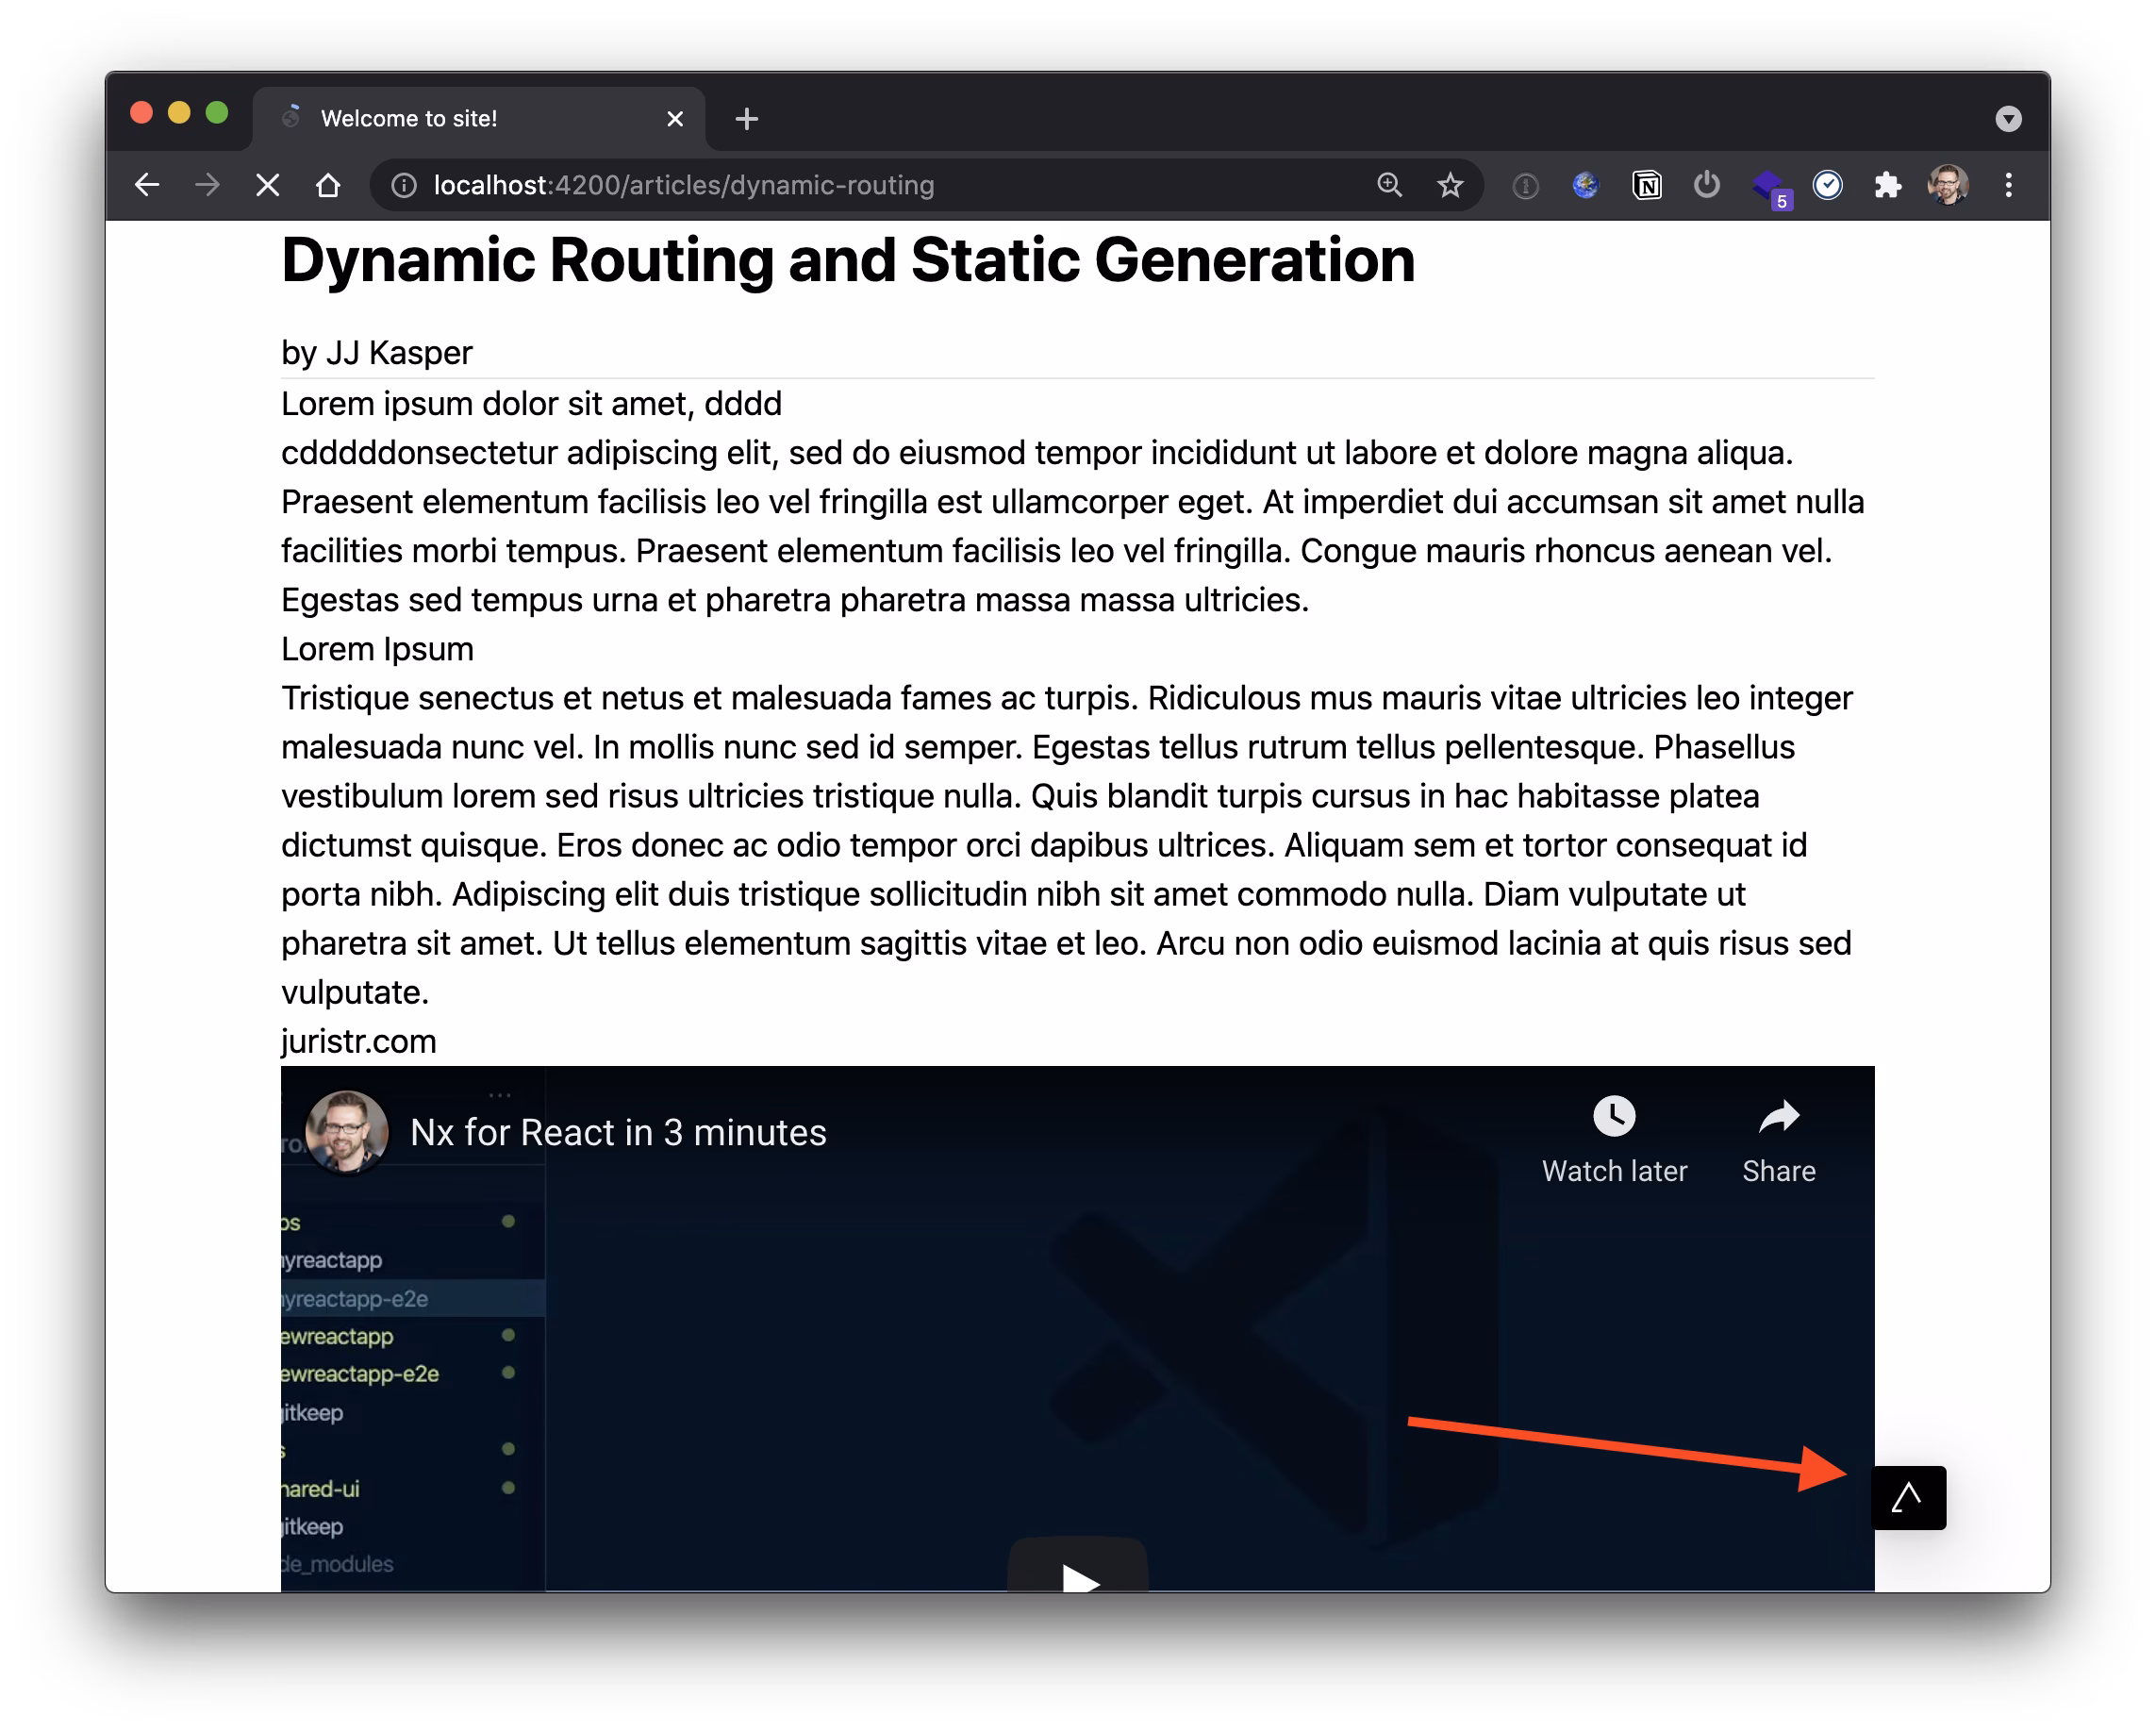The height and width of the screenshot is (1732, 2156).
Task: Open the purple extension with badge 5
Action: coord(1769,187)
